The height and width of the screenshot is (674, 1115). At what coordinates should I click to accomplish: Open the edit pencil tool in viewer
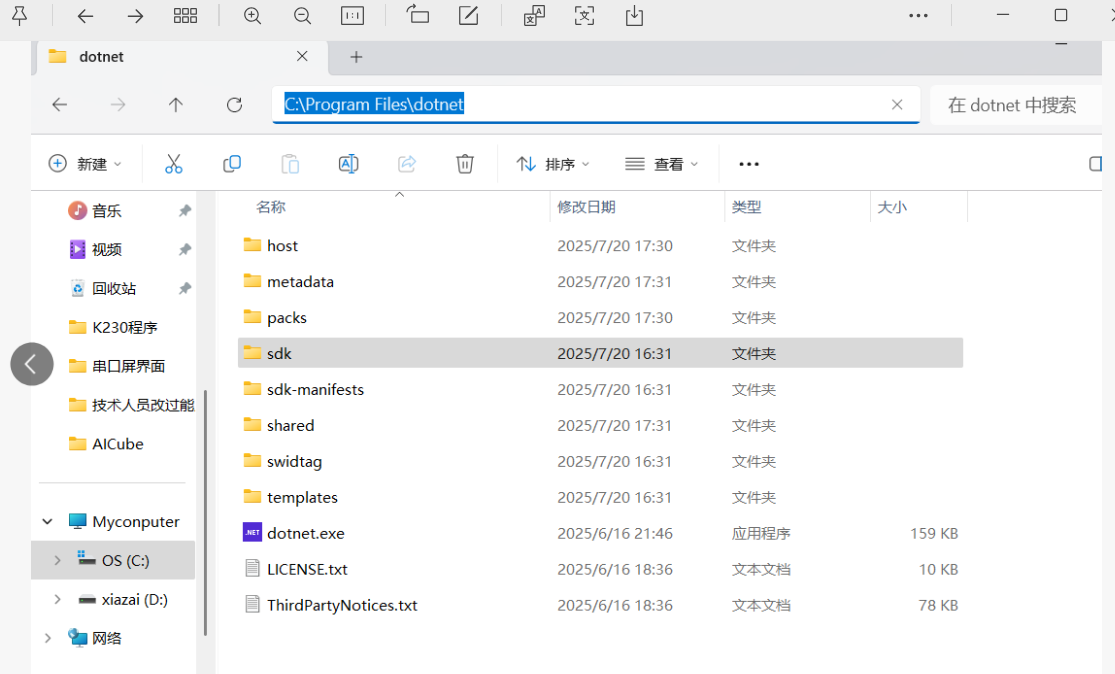point(469,16)
